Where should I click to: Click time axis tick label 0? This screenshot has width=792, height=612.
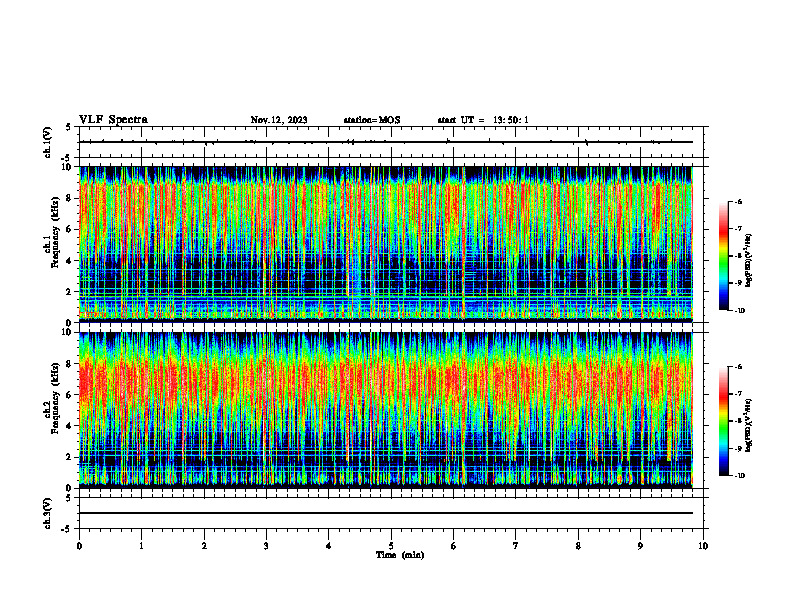[x=79, y=546]
